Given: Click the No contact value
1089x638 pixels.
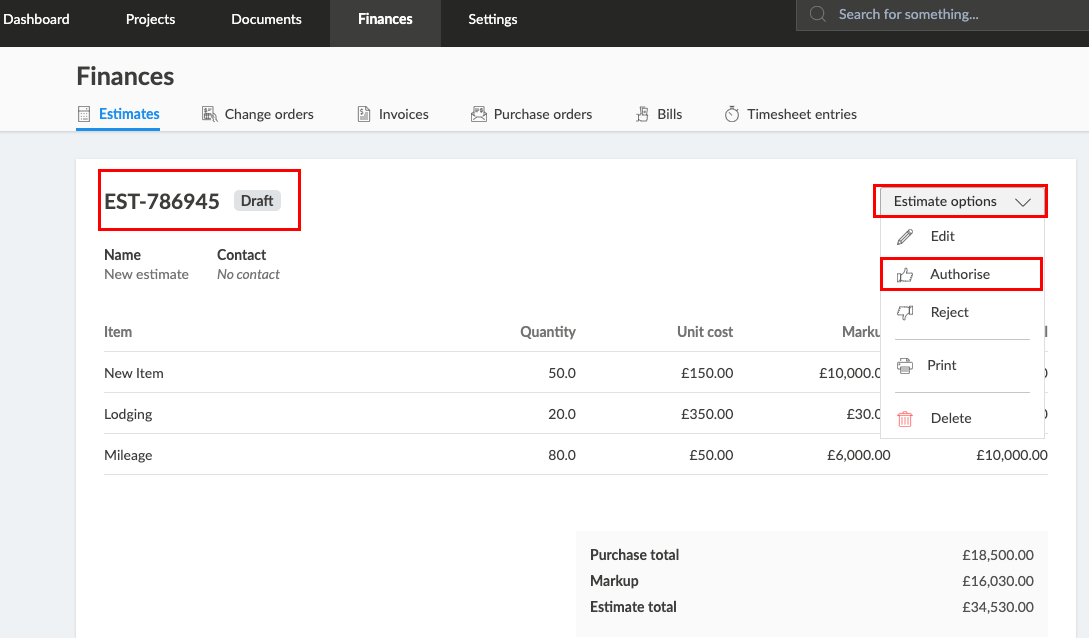Looking at the screenshot, I should (248, 274).
